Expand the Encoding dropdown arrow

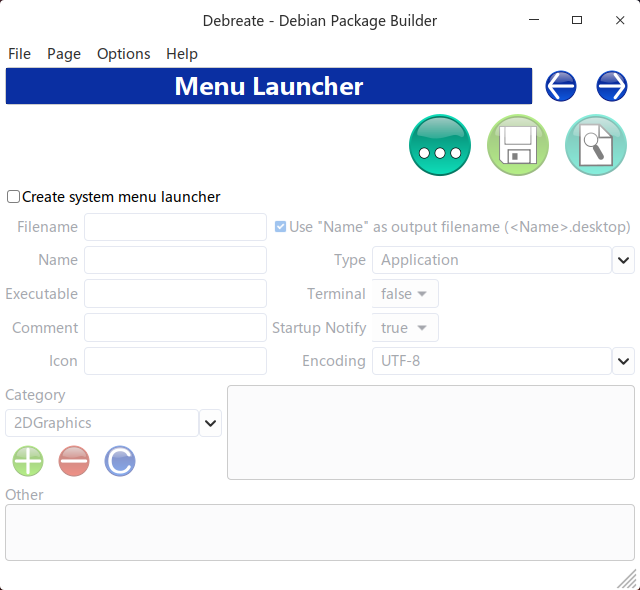pyautogui.click(x=623, y=361)
